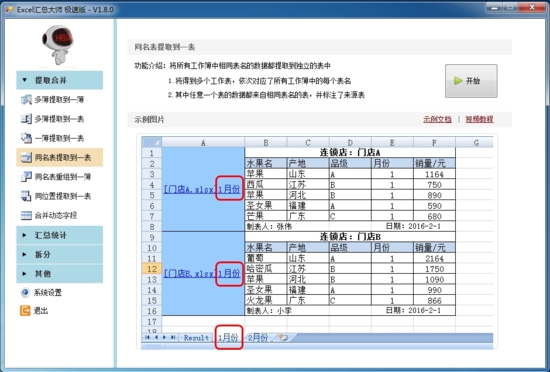Select 多簿提取到一表 menu item
This screenshot has height=372, width=550.
(59, 119)
